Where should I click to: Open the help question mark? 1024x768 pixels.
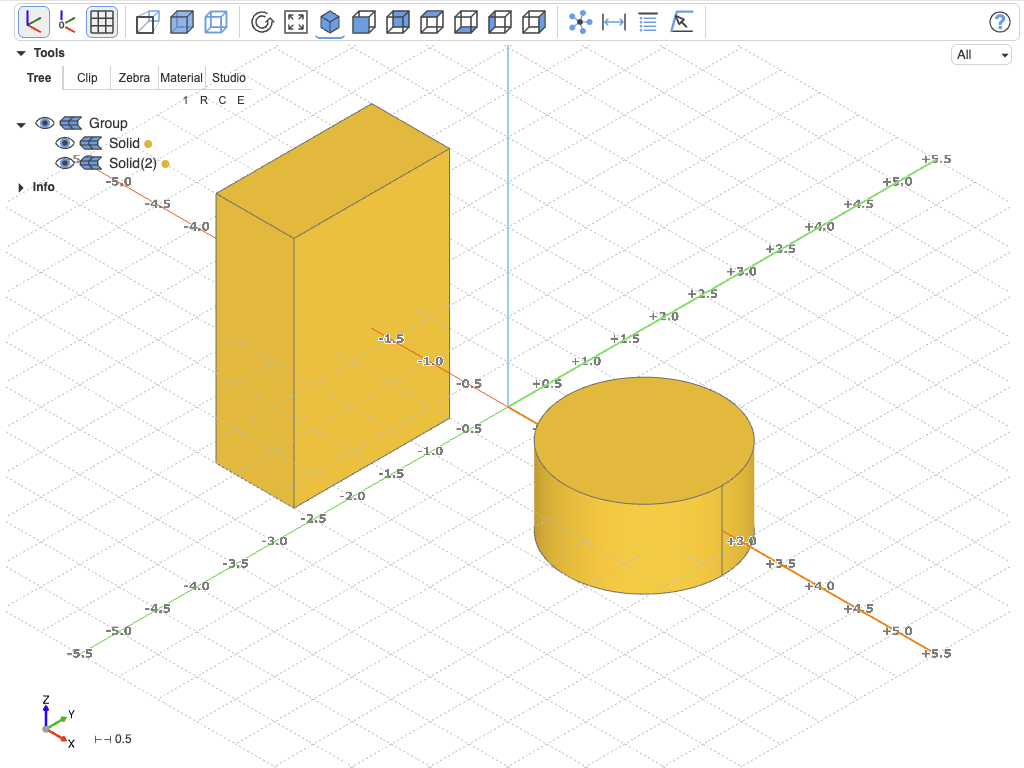[x=1000, y=22]
